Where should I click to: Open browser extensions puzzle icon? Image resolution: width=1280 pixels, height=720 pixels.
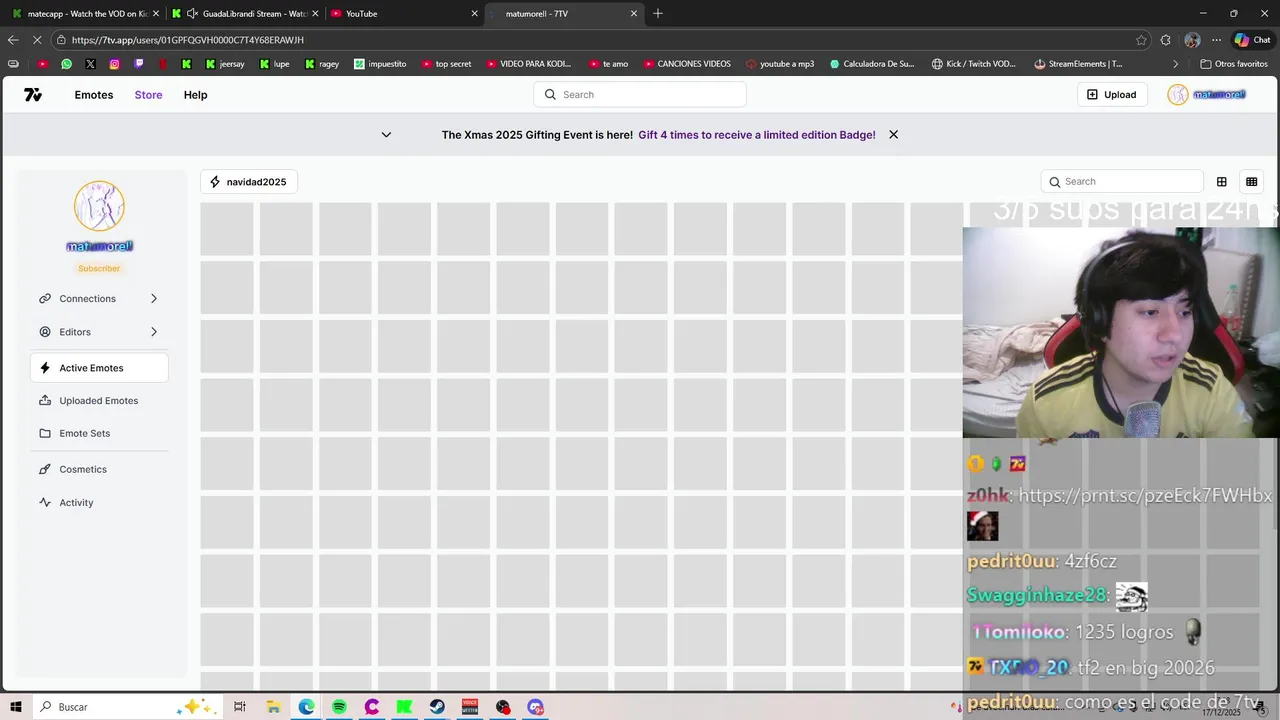pos(1166,40)
